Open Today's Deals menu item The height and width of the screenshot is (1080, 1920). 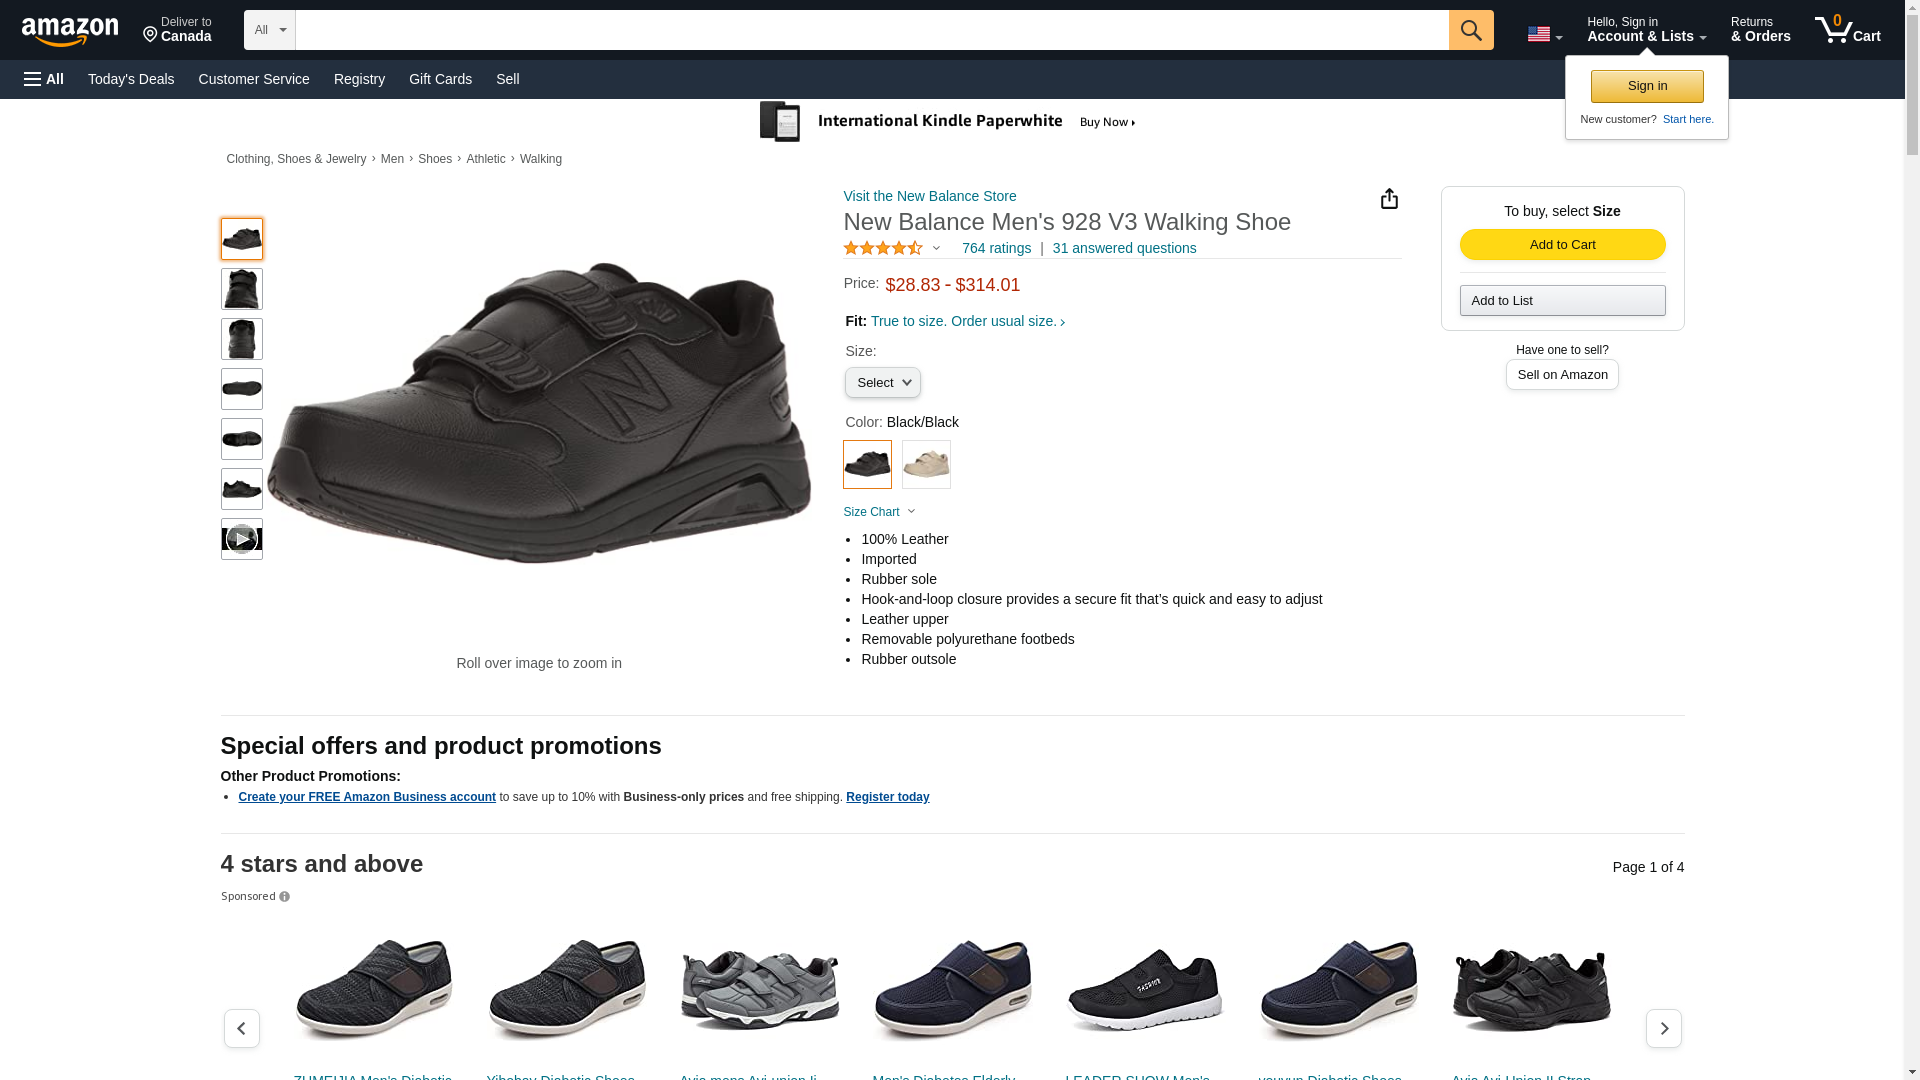click(x=131, y=79)
